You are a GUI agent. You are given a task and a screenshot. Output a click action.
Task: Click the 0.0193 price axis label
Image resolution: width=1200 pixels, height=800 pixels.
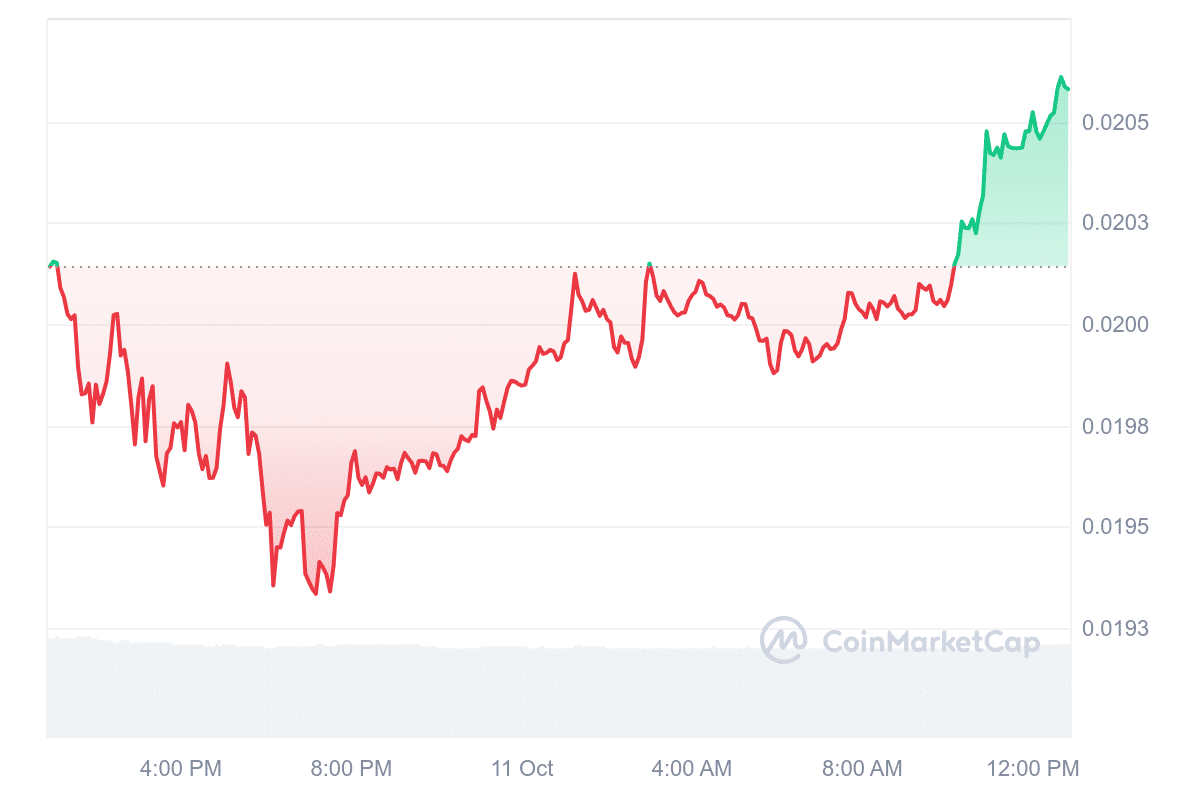[x=1116, y=629]
